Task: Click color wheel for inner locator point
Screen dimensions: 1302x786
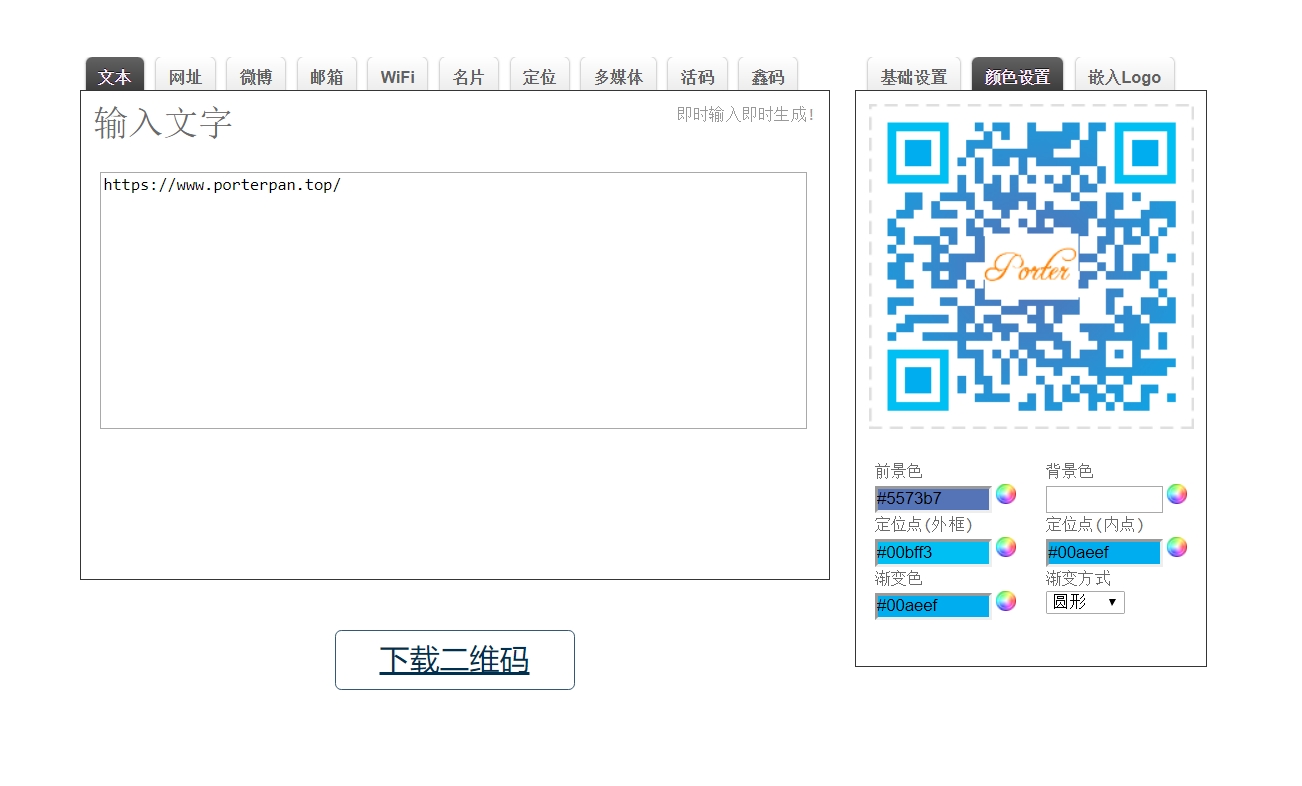Action: pyautogui.click(x=1177, y=547)
